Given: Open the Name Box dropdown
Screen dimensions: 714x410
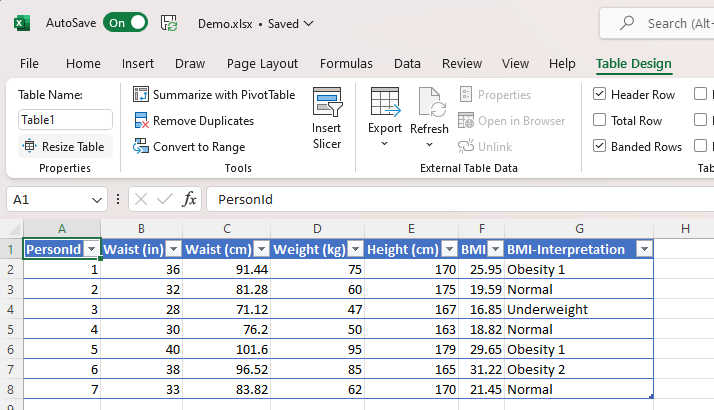Looking at the screenshot, I should click(96, 200).
